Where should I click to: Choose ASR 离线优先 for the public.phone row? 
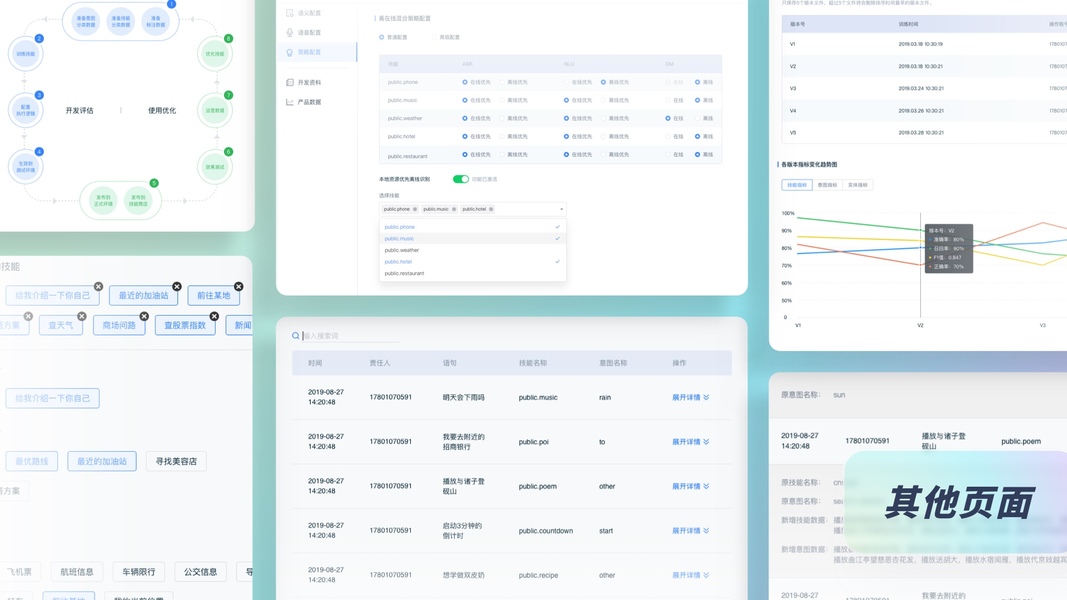click(x=502, y=82)
